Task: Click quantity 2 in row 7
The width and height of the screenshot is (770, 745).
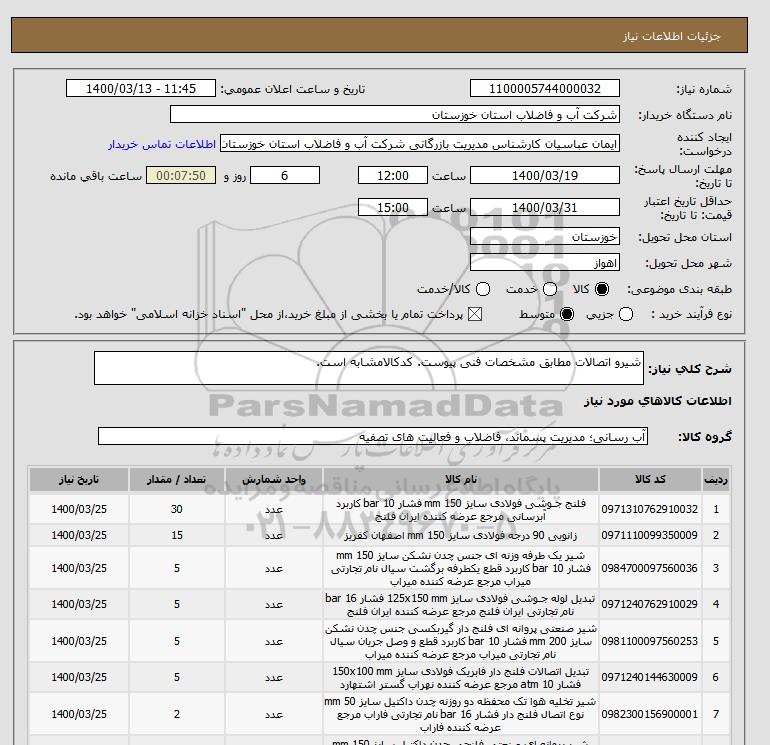Action: [177, 714]
